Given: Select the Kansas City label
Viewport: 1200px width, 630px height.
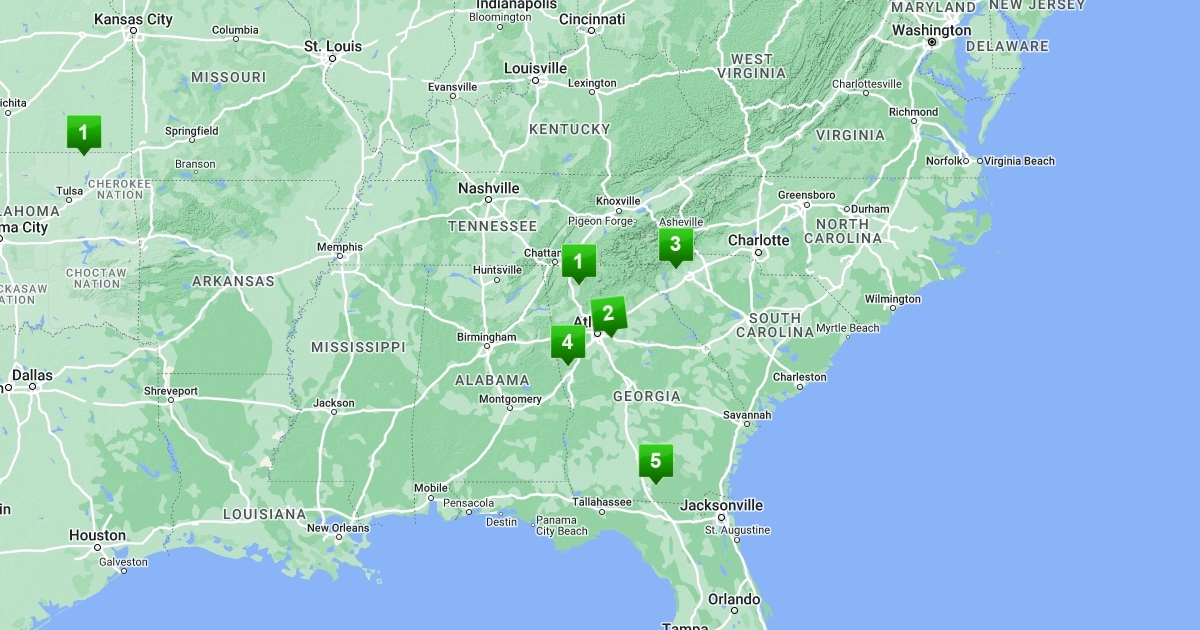Looking at the screenshot, I should point(133,18).
